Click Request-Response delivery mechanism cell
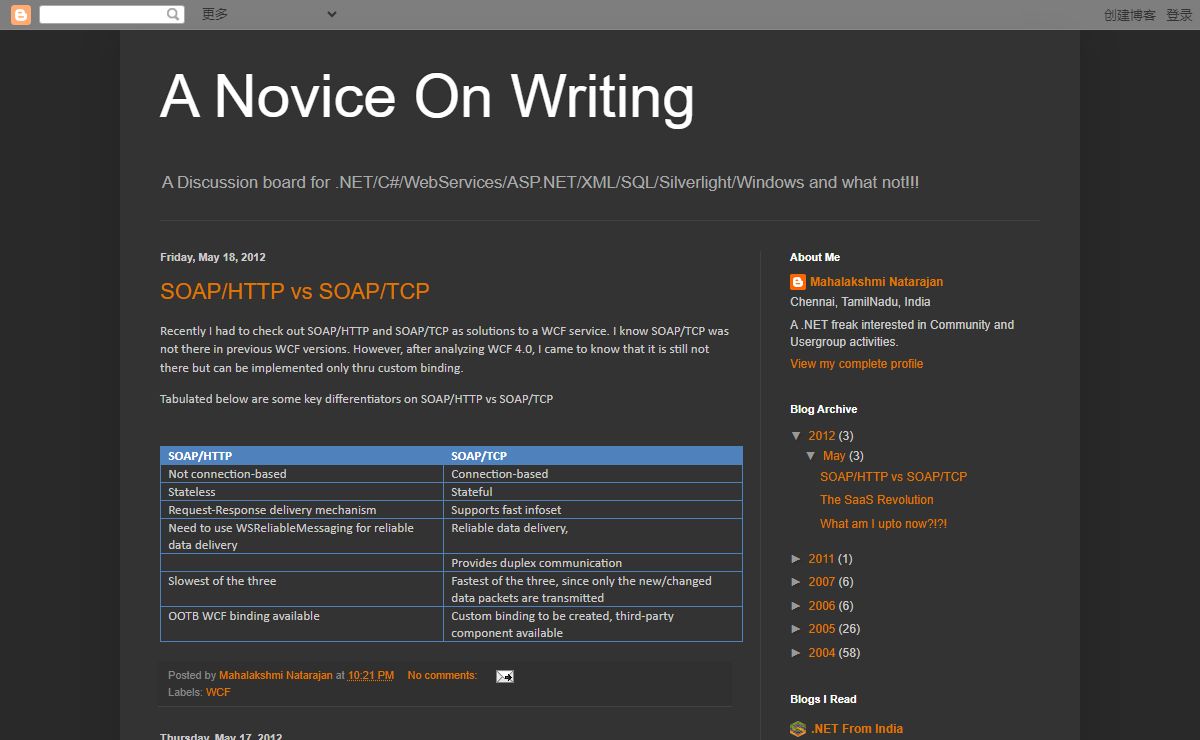Viewport: 1200px width, 740px height. [302, 510]
